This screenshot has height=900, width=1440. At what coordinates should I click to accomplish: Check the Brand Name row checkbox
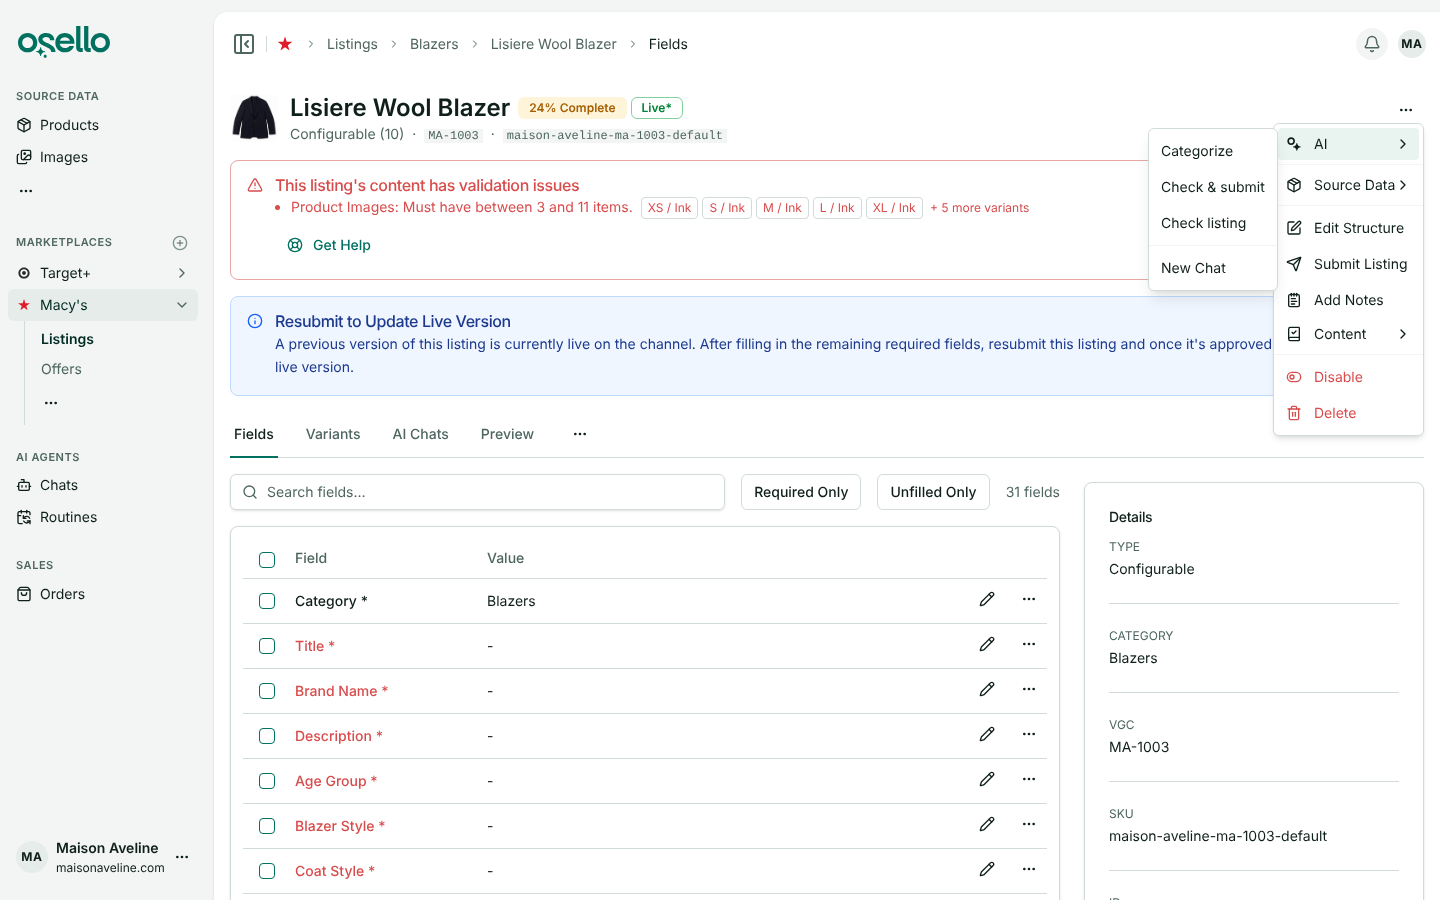[267, 691]
